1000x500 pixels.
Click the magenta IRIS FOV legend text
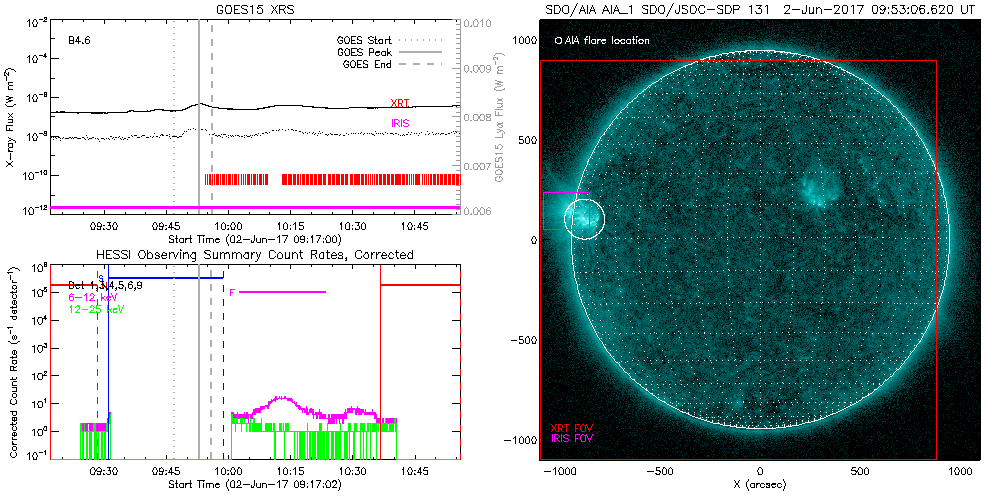[x=574, y=438]
